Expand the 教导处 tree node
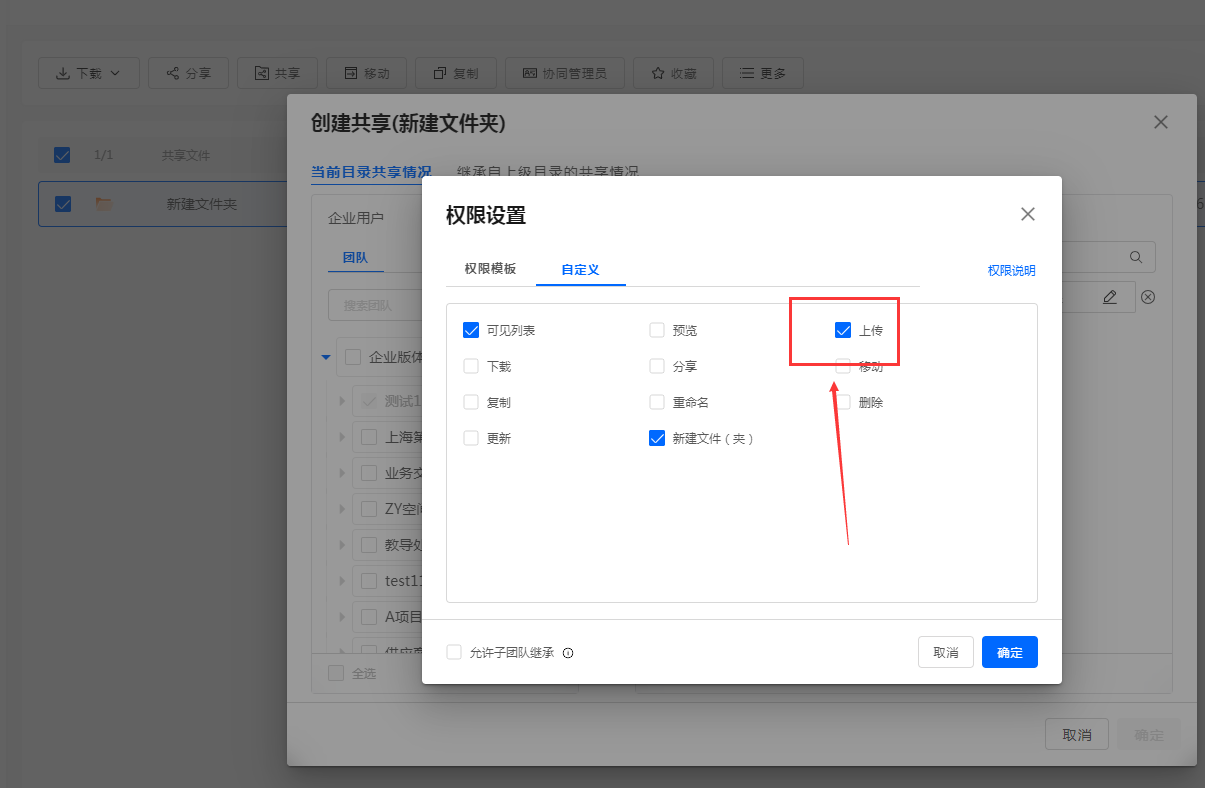The width and height of the screenshot is (1205, 788). [342, 545]
